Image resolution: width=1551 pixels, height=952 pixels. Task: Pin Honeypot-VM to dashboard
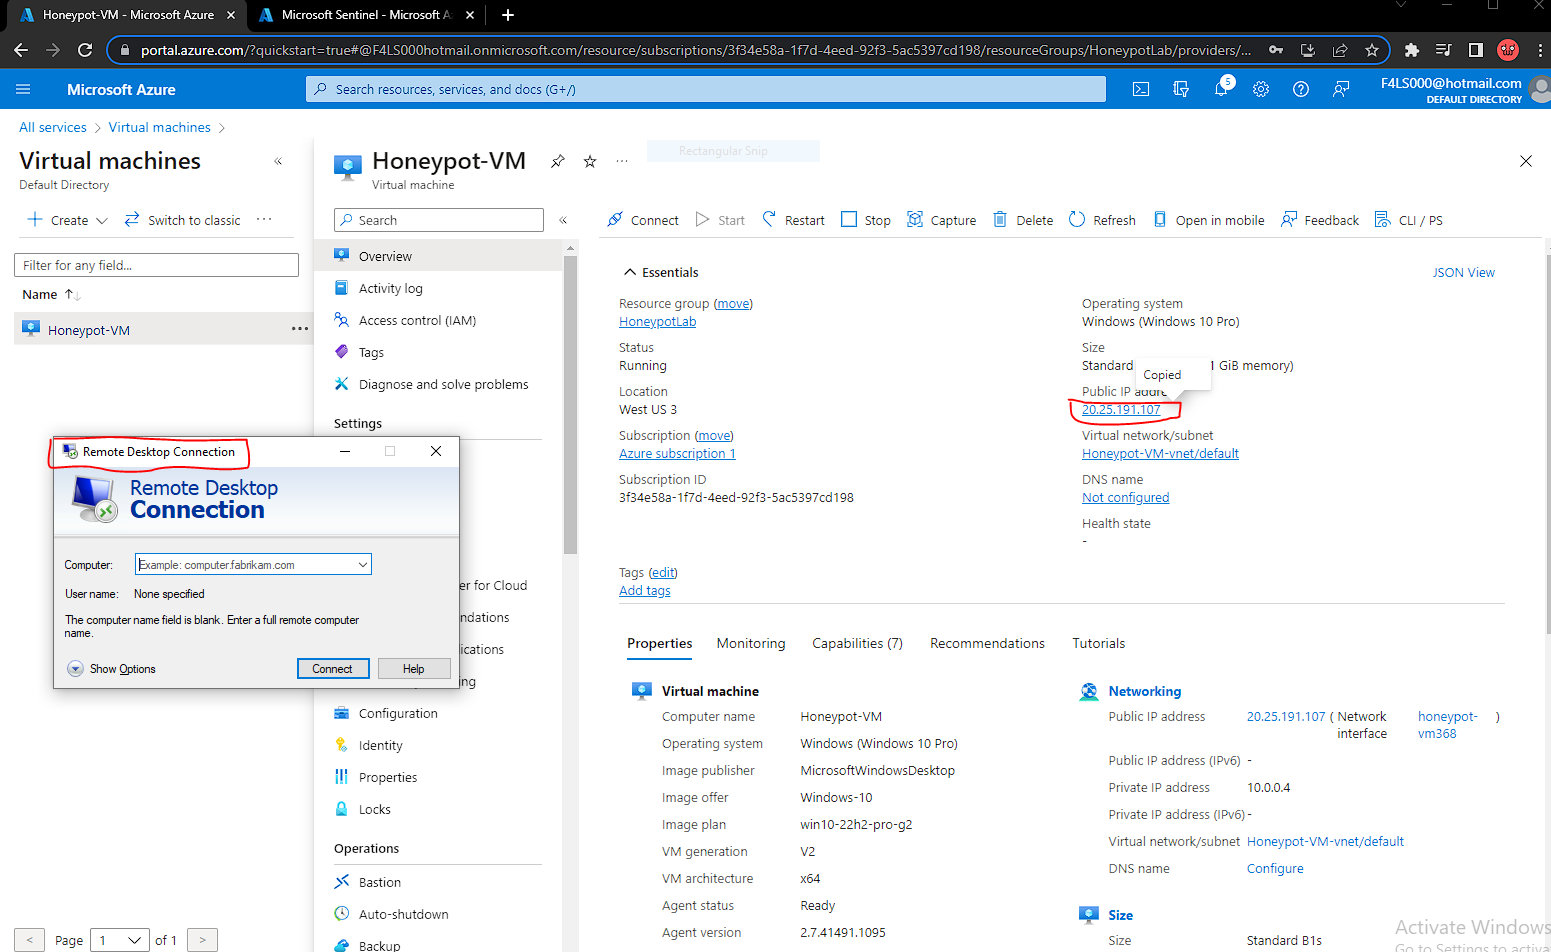[x=558, y=161]
